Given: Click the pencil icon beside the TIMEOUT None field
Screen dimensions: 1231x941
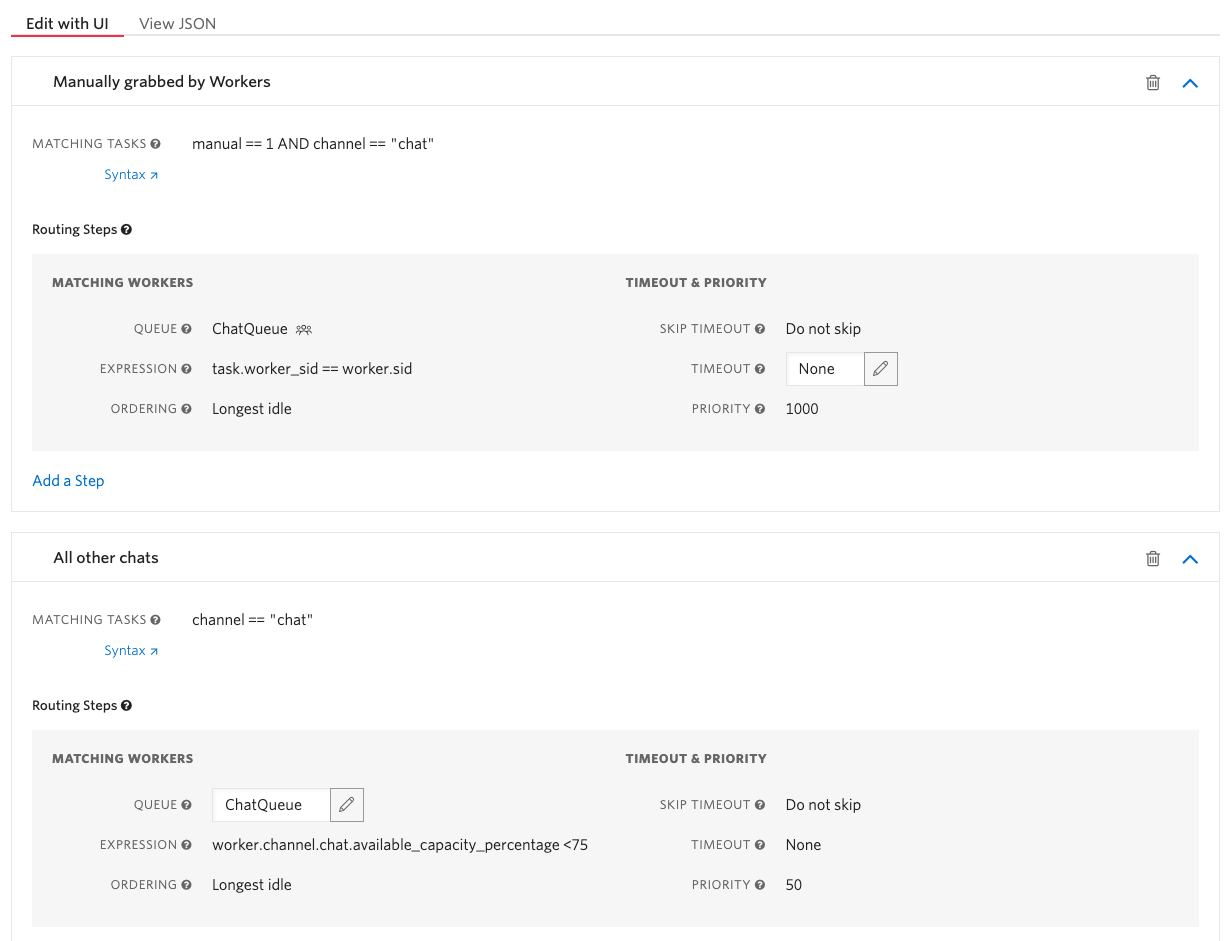Looking at the screenshot, I should point(880,369).
